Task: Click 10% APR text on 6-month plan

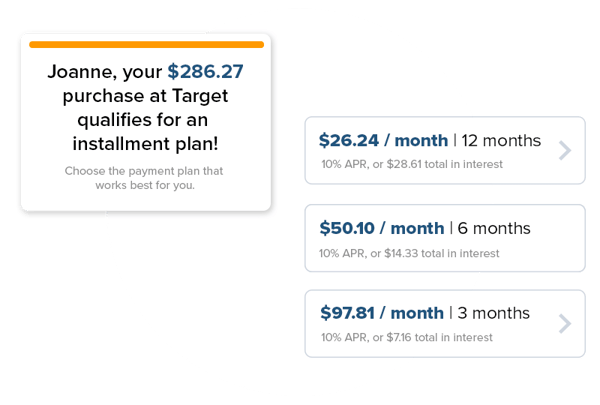Action: pyautogui.click(x=342, y=253)
